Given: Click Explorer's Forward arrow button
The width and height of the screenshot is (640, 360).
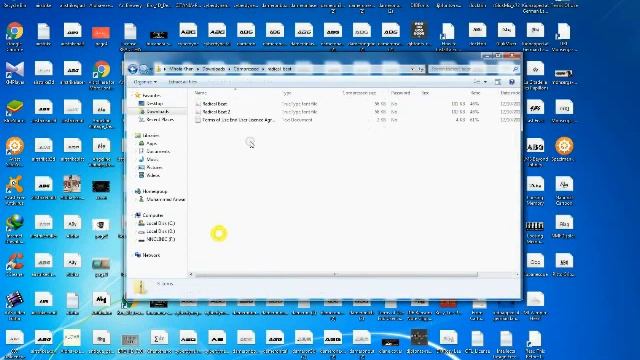Looking at the screenshot, I should tap(144, 69).
